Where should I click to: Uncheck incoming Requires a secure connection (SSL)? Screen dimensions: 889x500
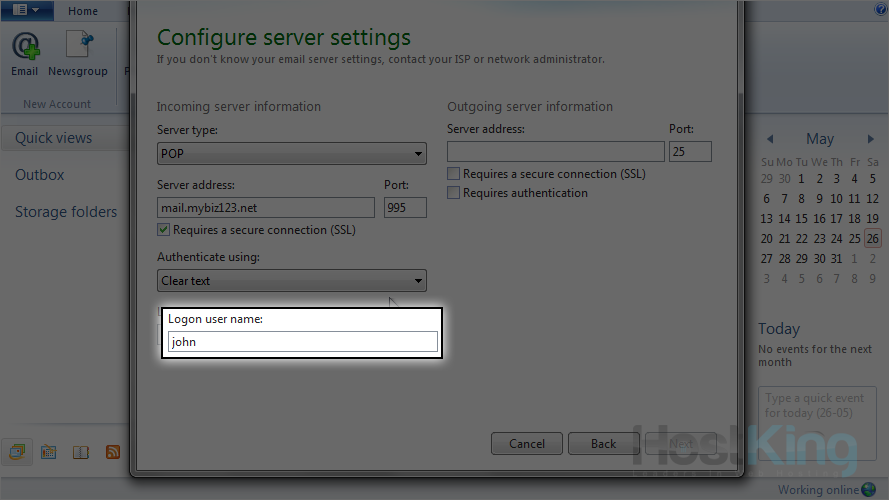164,230
